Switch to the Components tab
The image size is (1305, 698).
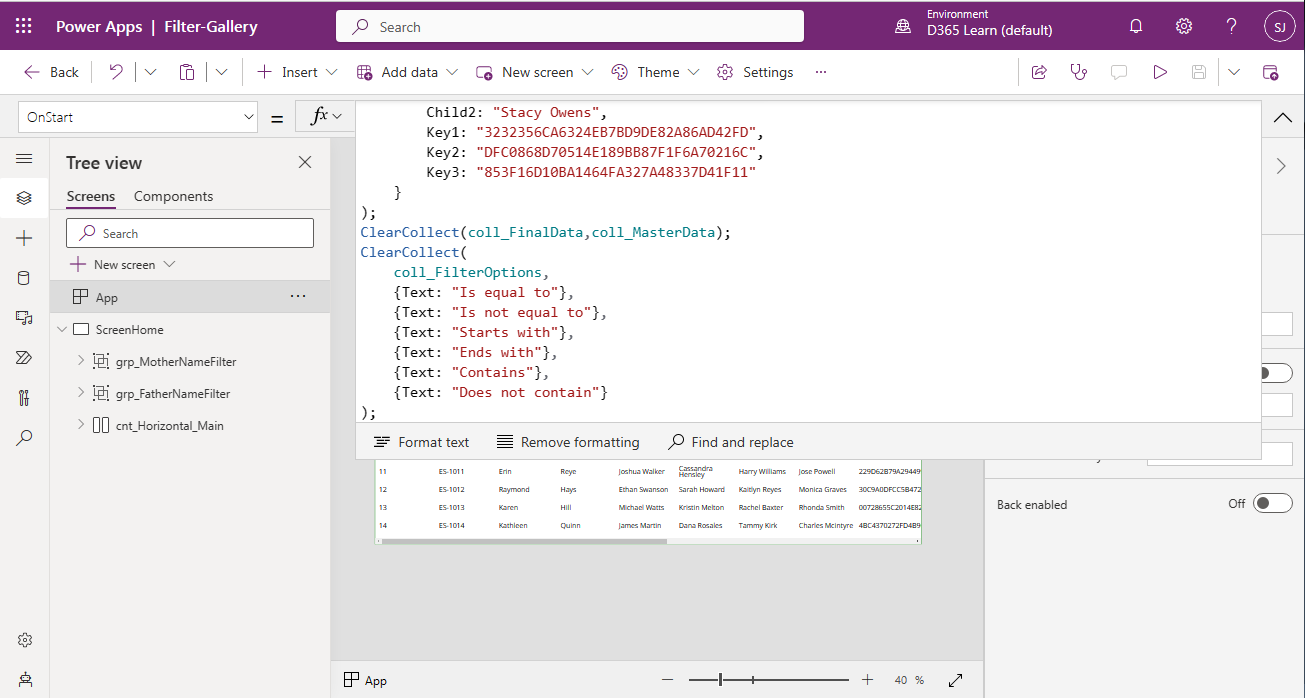click(x=173, y=197)
